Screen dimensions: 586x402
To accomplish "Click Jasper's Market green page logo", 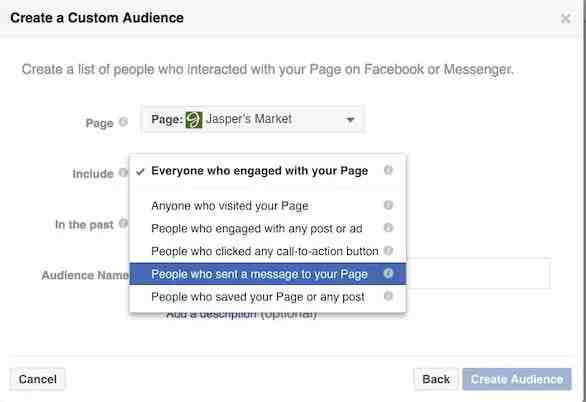I will coord(194,120).
